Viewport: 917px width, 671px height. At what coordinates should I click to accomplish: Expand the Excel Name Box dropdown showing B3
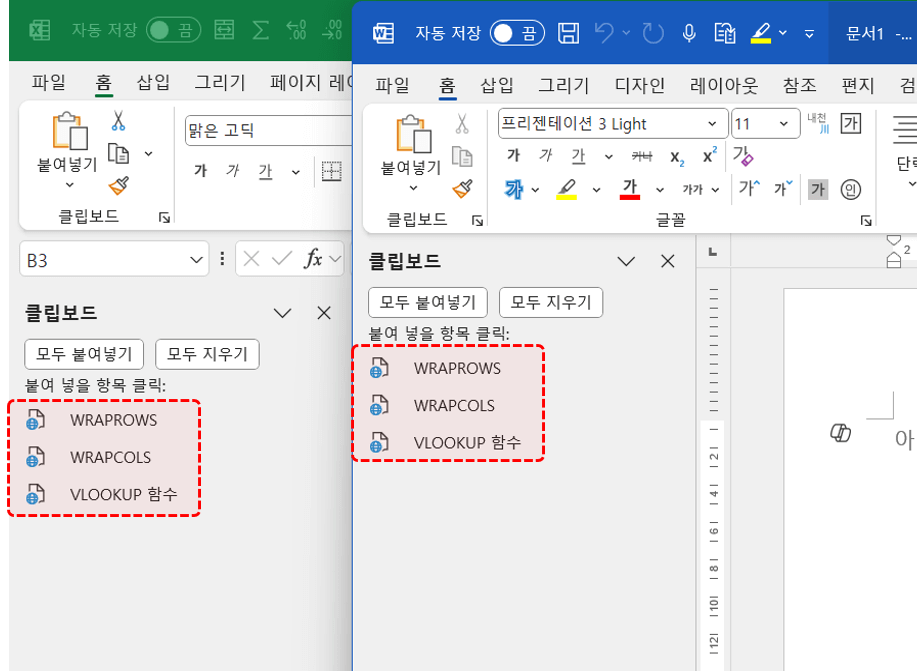tap(197, 260)
